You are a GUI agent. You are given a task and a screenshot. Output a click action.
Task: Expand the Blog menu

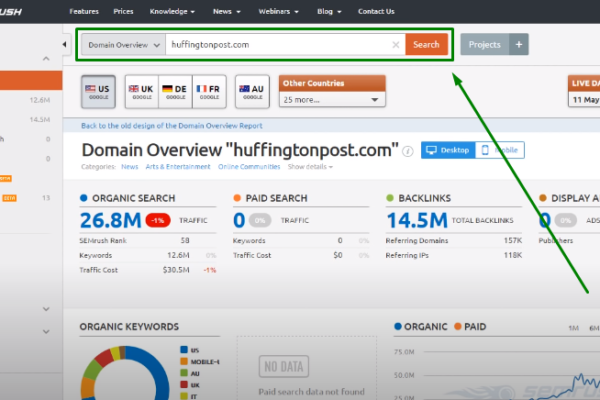point(329,11)
